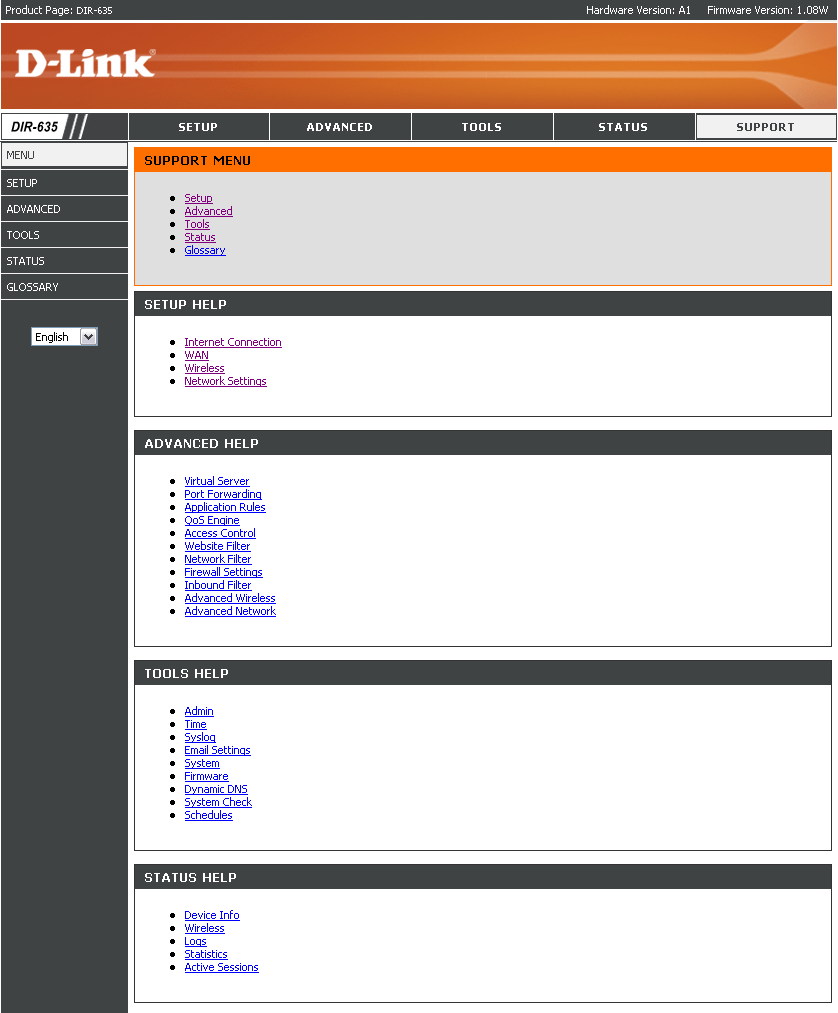Open the Glossary link in Support Menu

205,250
